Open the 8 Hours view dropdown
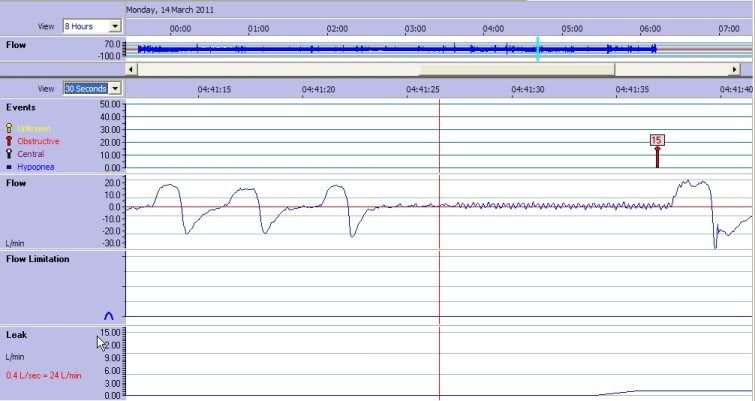The height and width of the screenshot is (401, 755). point(115,25)
